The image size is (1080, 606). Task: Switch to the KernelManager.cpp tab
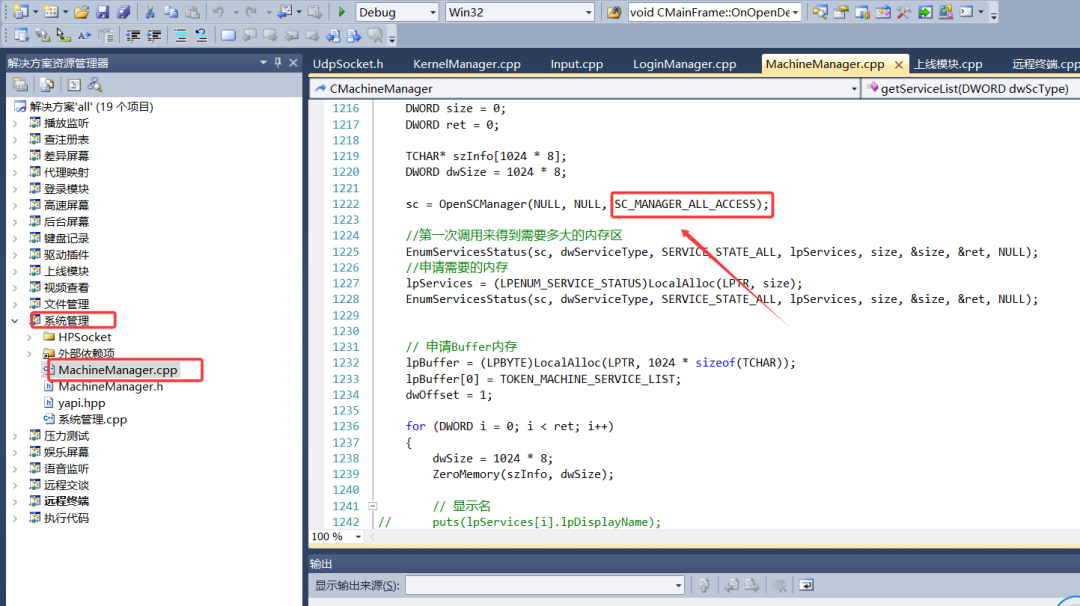pyautogui.click(x=466, y=64)
